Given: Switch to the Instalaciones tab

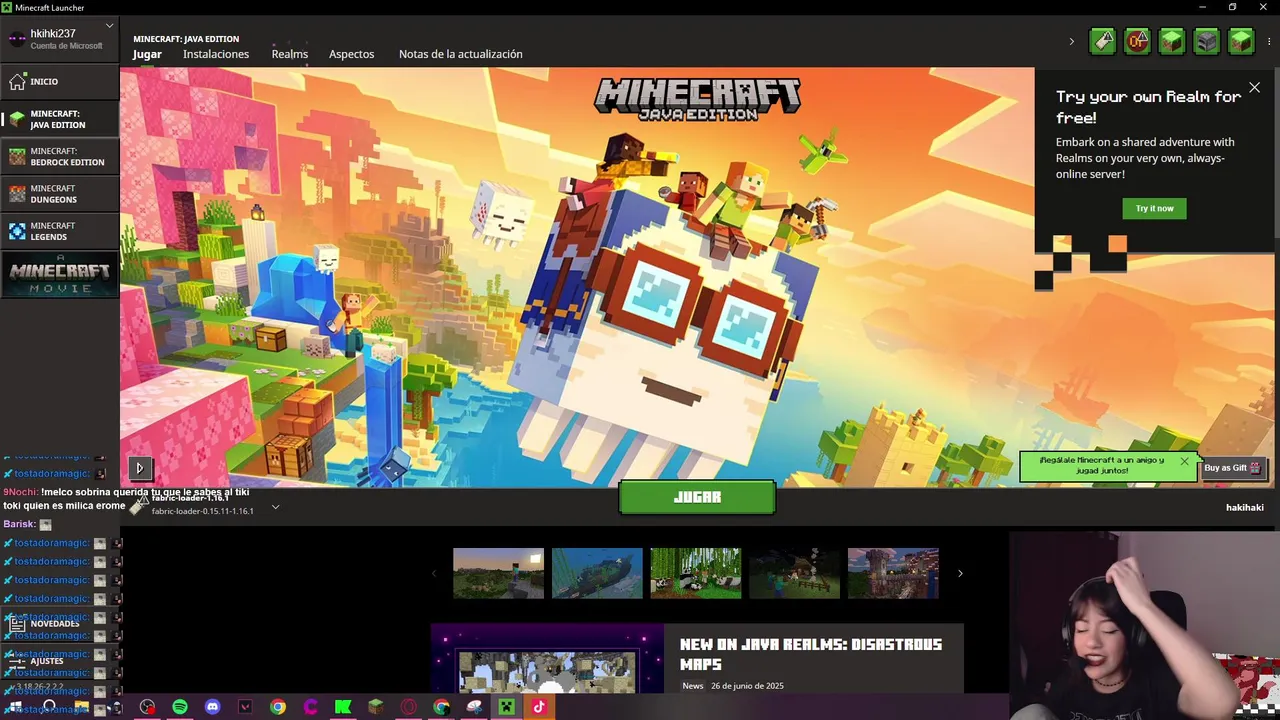Looking at the screenshot, I should pos(216,54).
